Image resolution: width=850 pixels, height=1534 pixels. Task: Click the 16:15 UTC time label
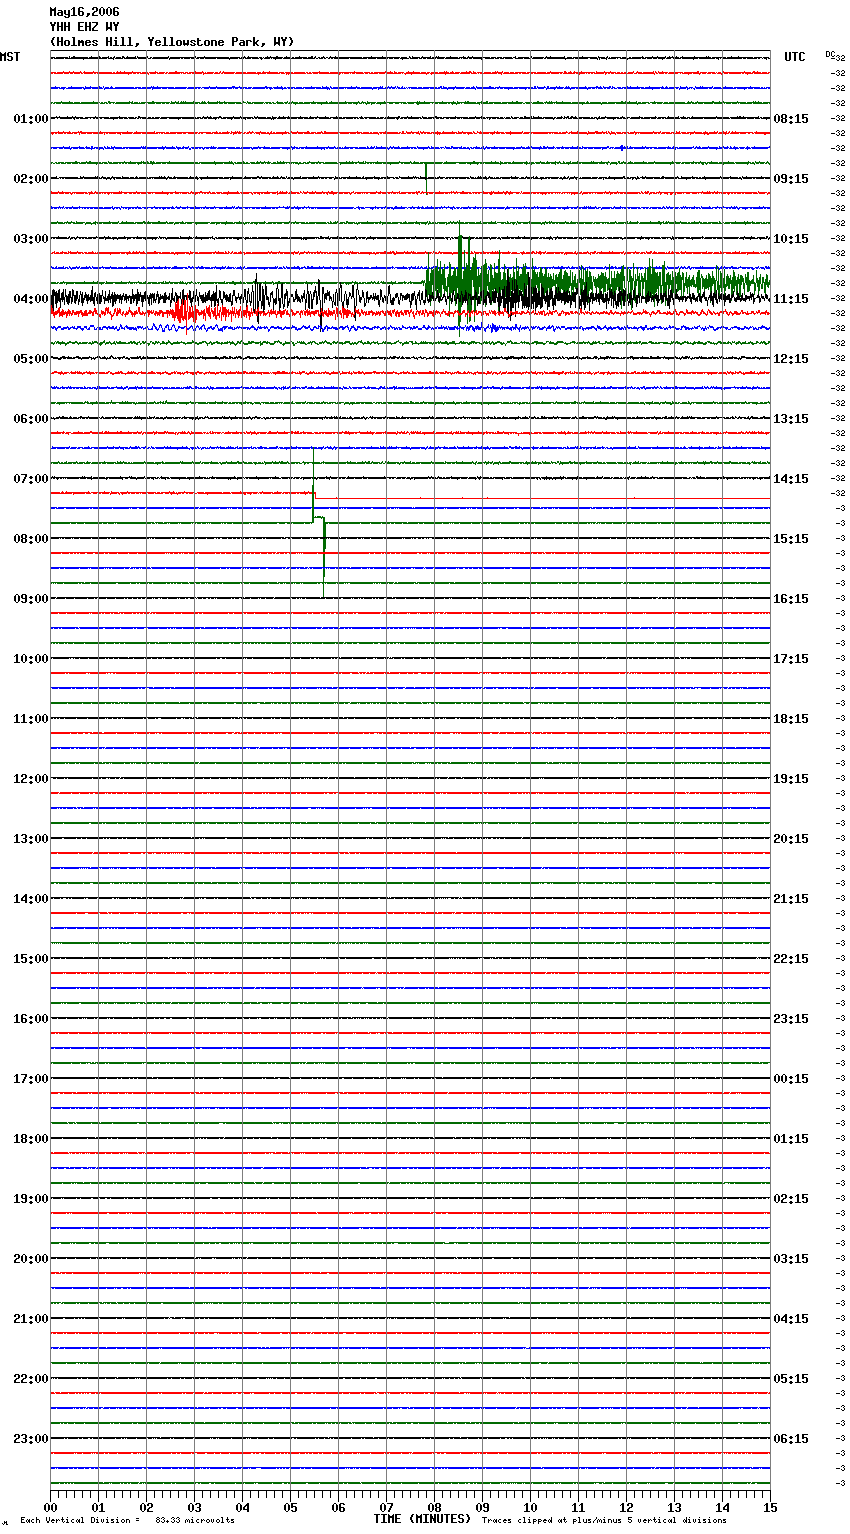coord(791,599)
